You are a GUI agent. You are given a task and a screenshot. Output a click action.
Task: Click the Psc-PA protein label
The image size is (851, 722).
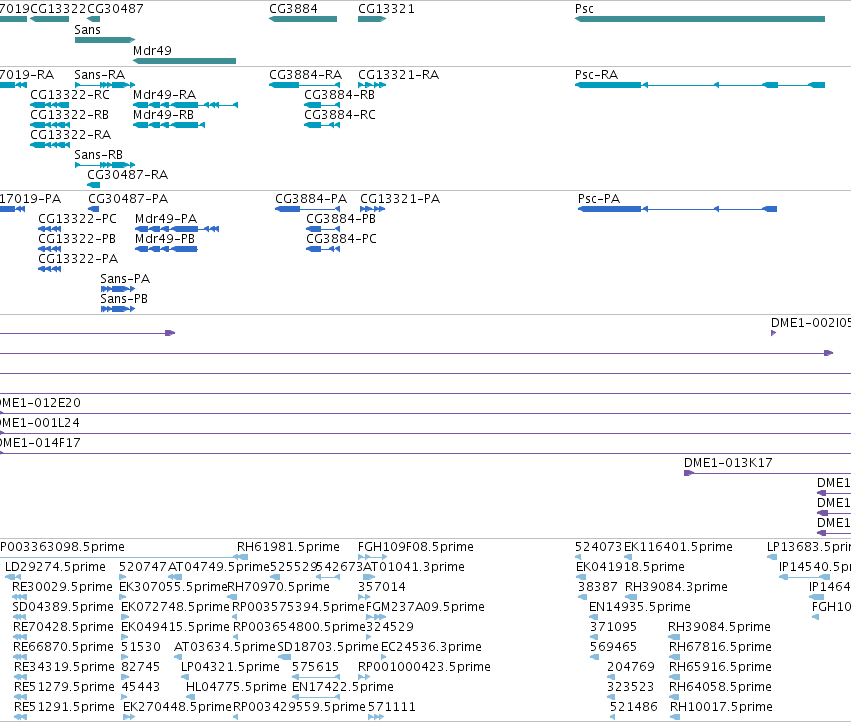tap(599, 199)
